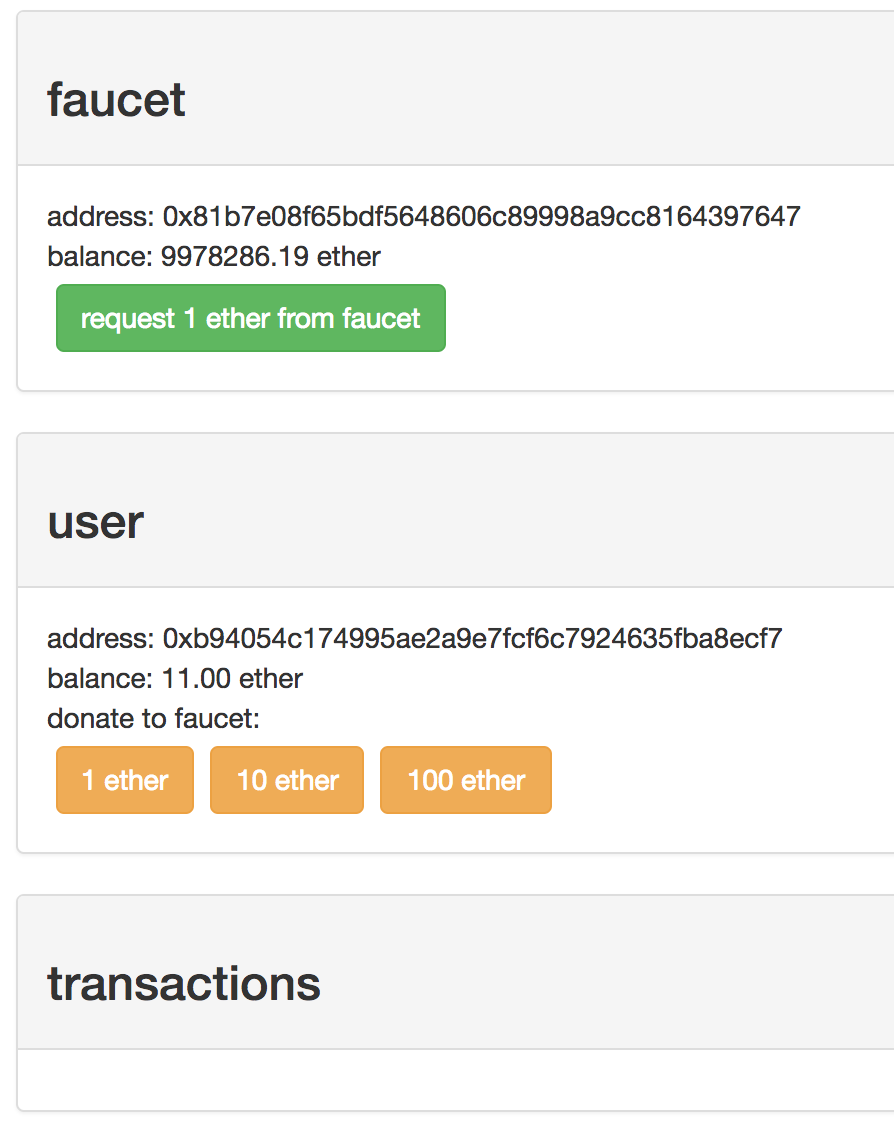Click the "donate to faucet:" label
The height and width of the screenshot is (1136, 894).
[x=153, y=719]
